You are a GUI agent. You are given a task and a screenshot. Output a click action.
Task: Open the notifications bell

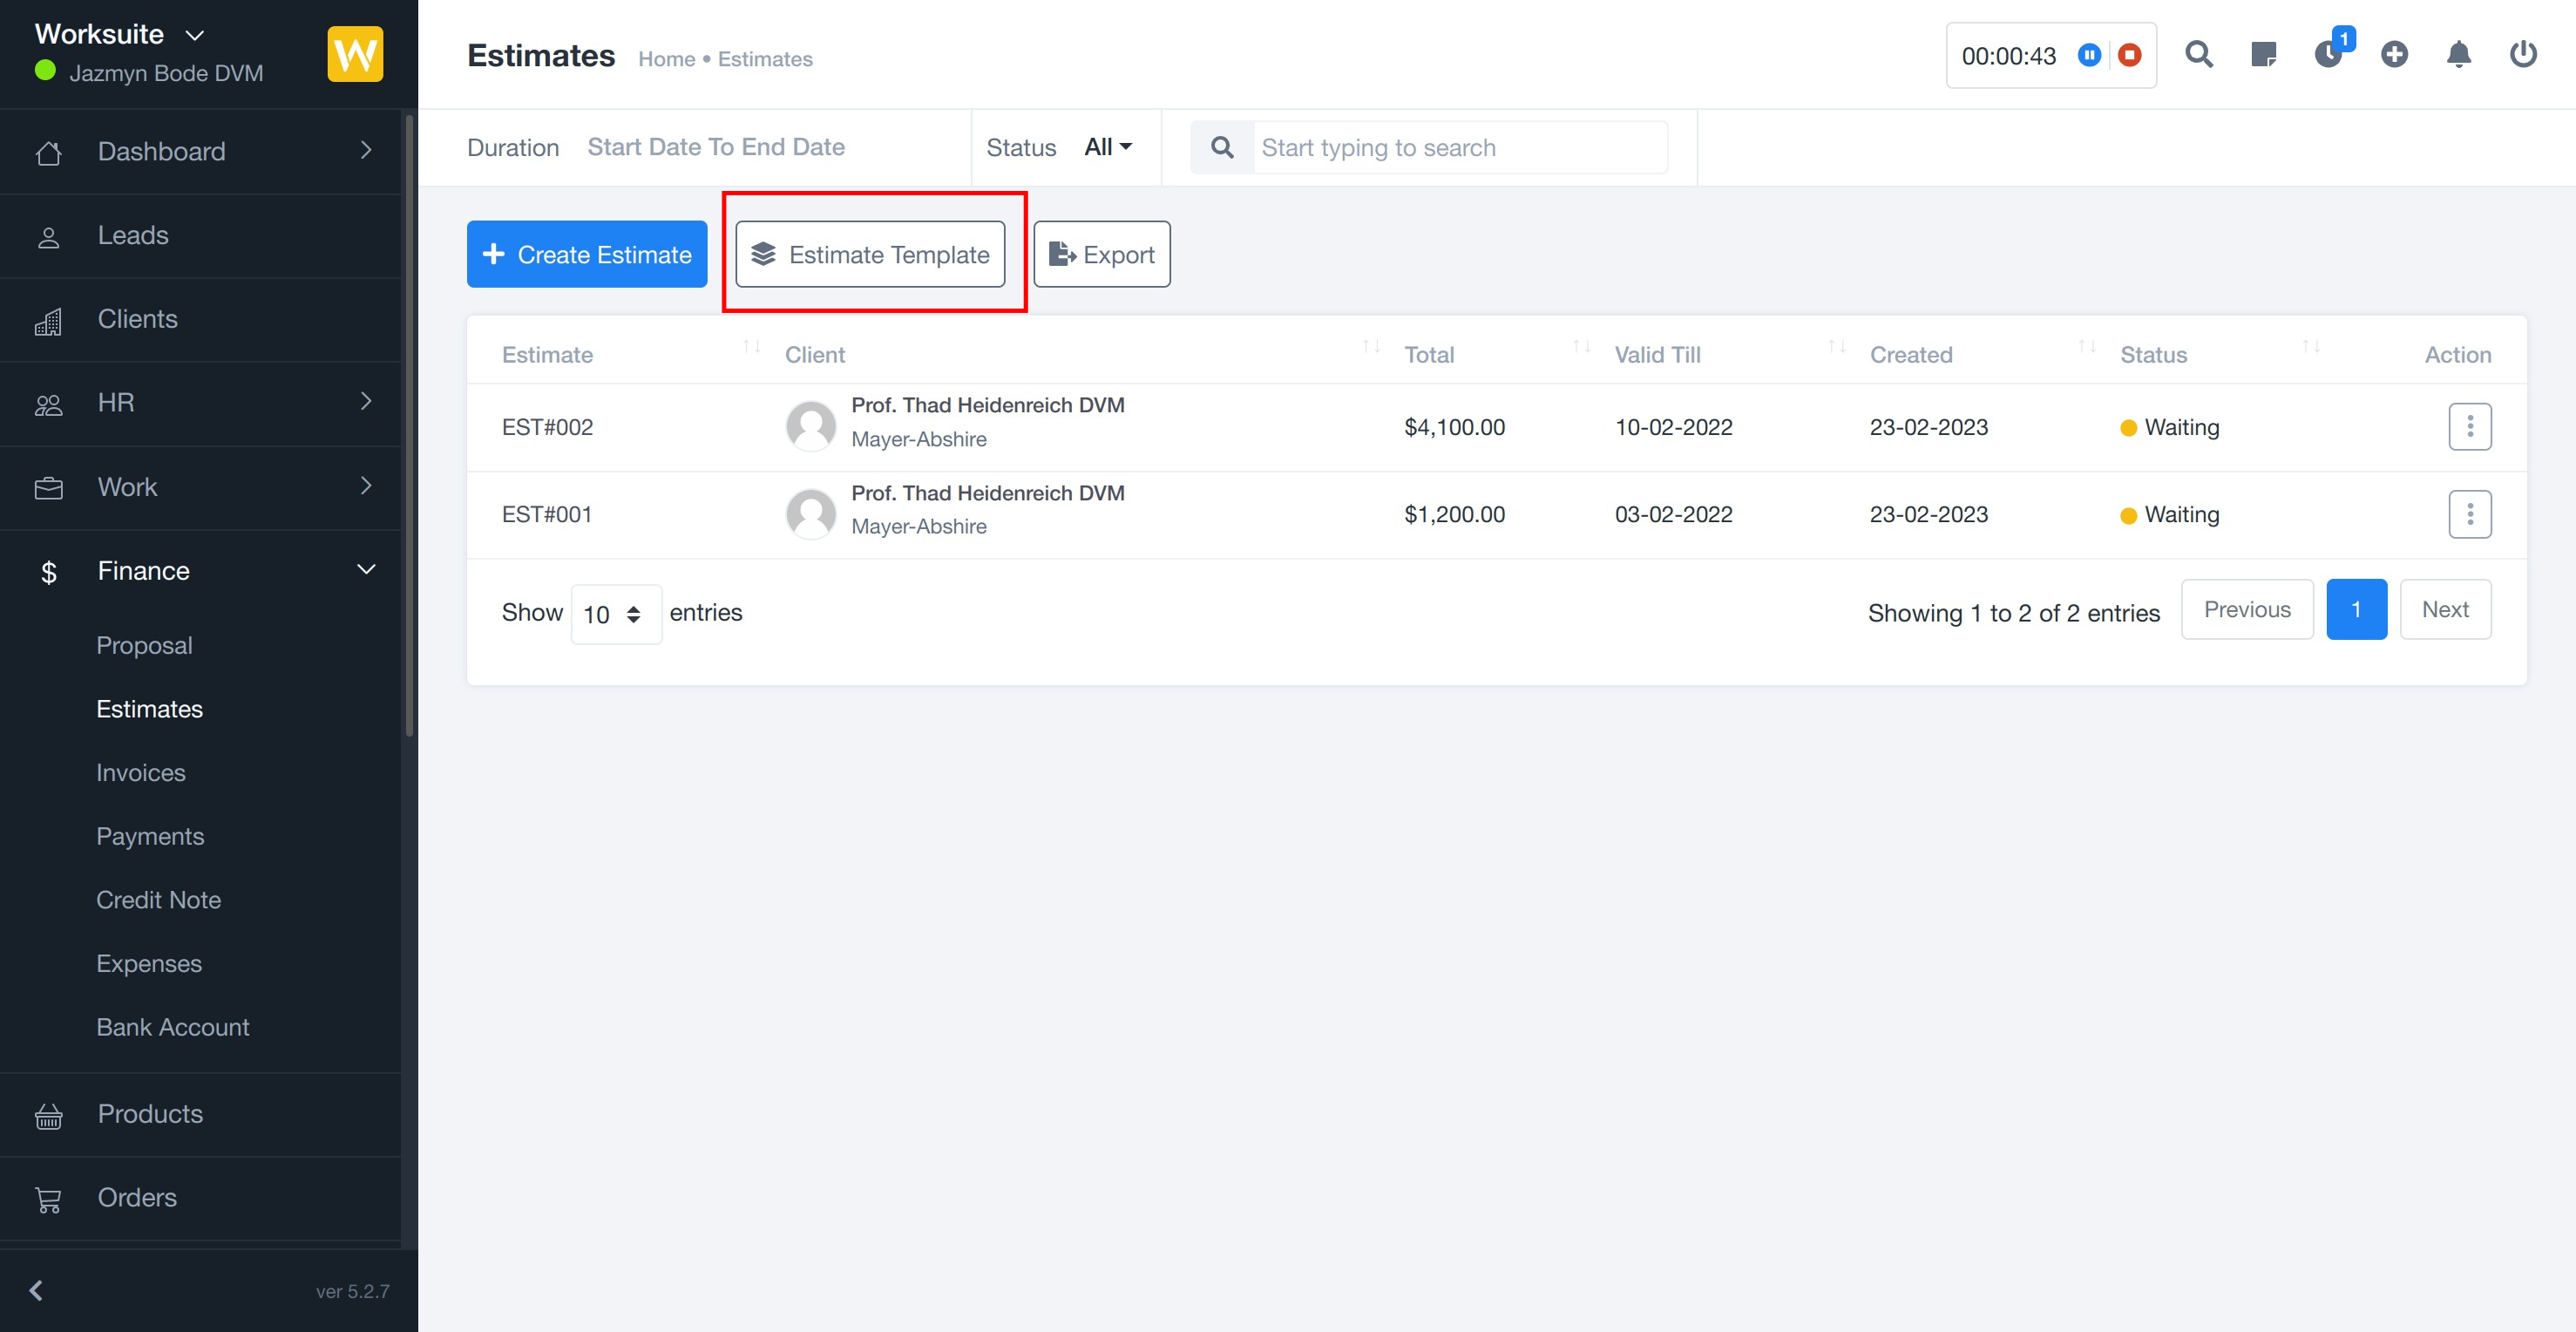coord(2458,54)
